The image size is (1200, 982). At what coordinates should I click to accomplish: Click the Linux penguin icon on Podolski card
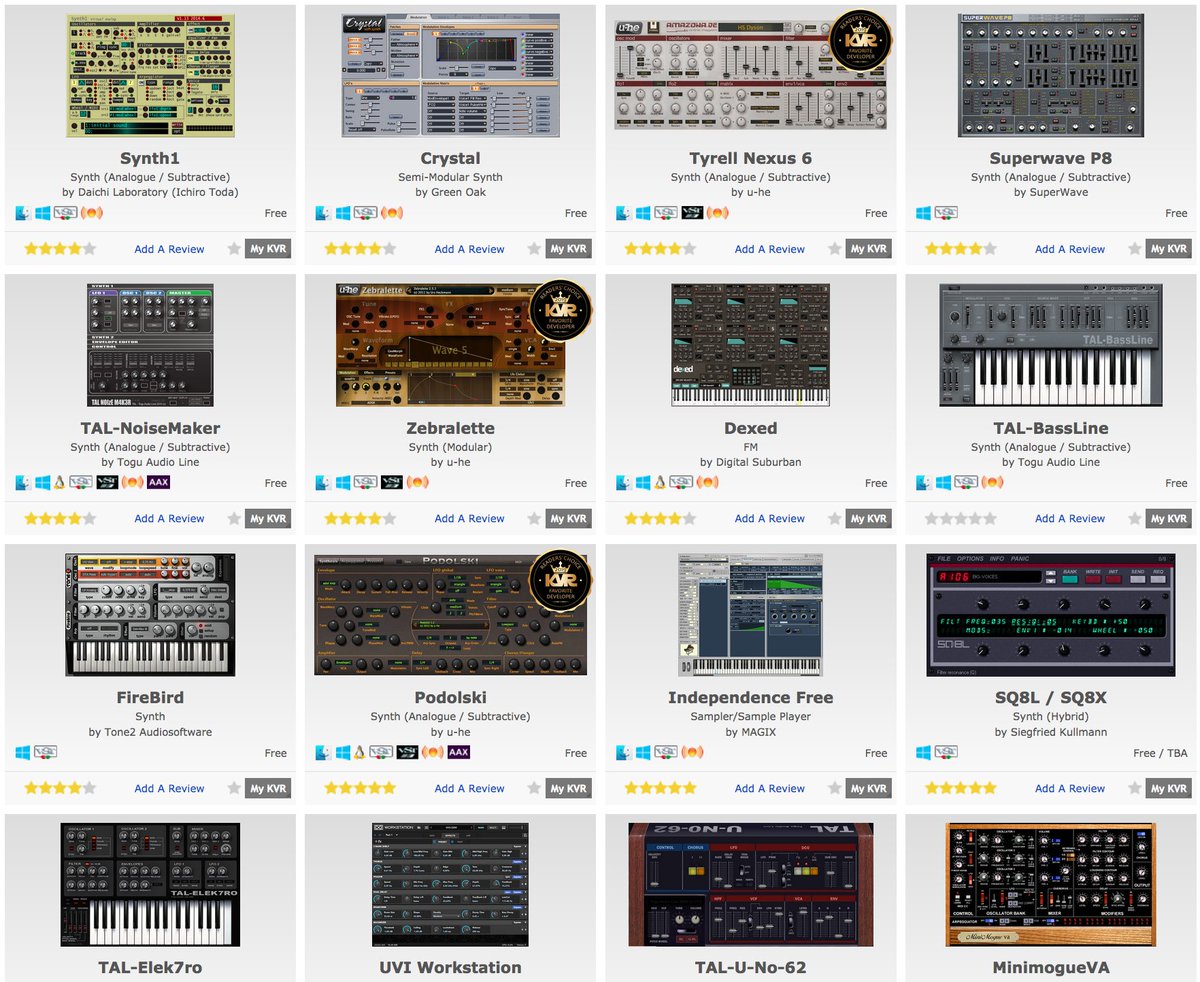coord(360,752)
